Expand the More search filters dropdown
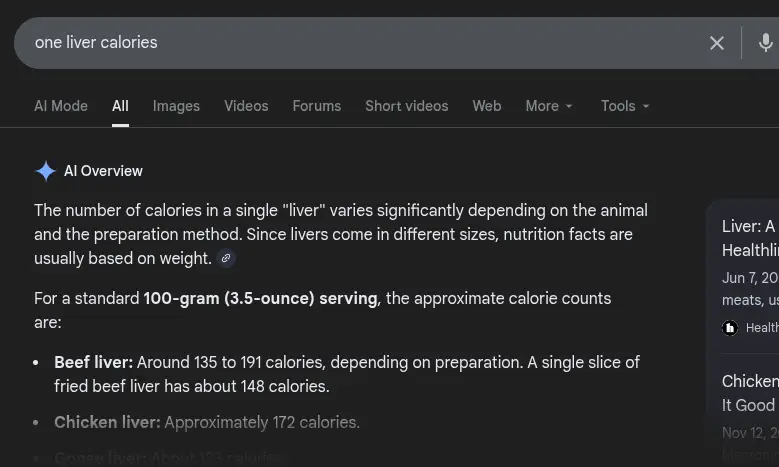This screenshot has height=467, width=779. [x=549, y=106]
